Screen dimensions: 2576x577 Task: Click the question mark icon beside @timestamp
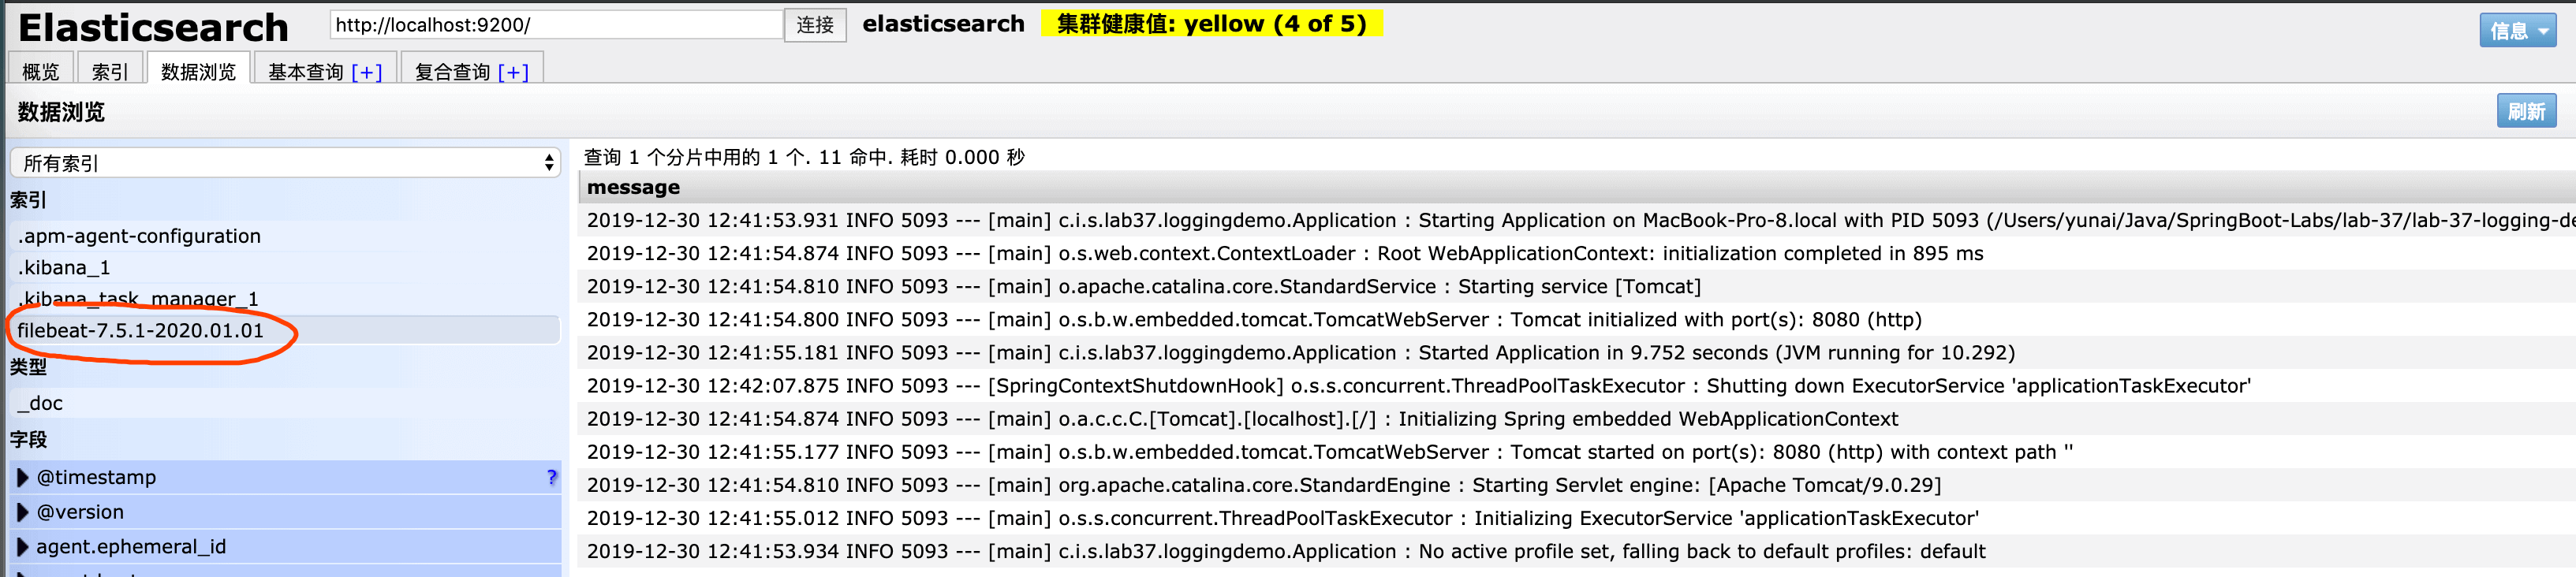coord(551,477)
